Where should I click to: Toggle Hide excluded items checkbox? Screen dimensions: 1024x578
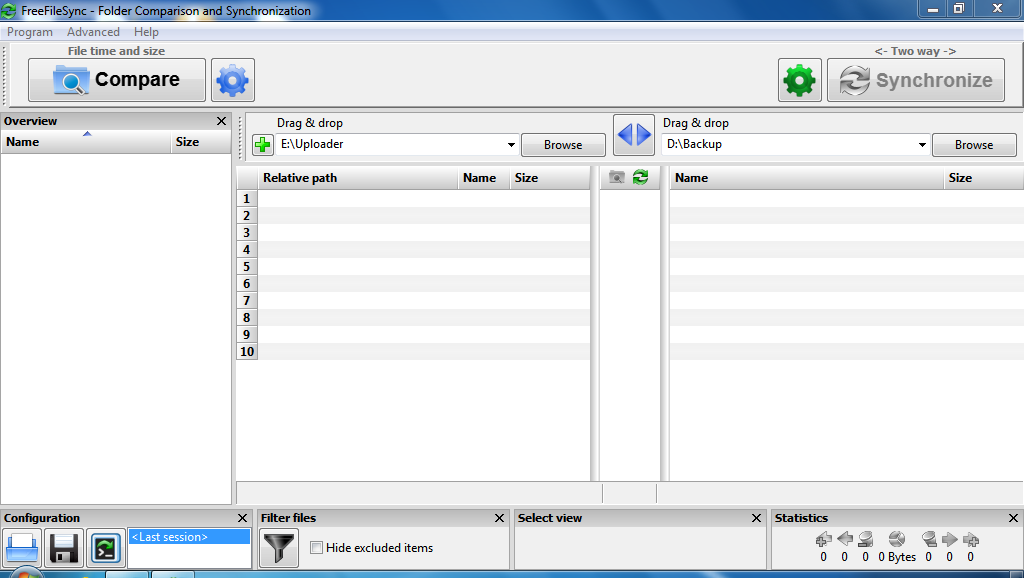coord(316,548)
